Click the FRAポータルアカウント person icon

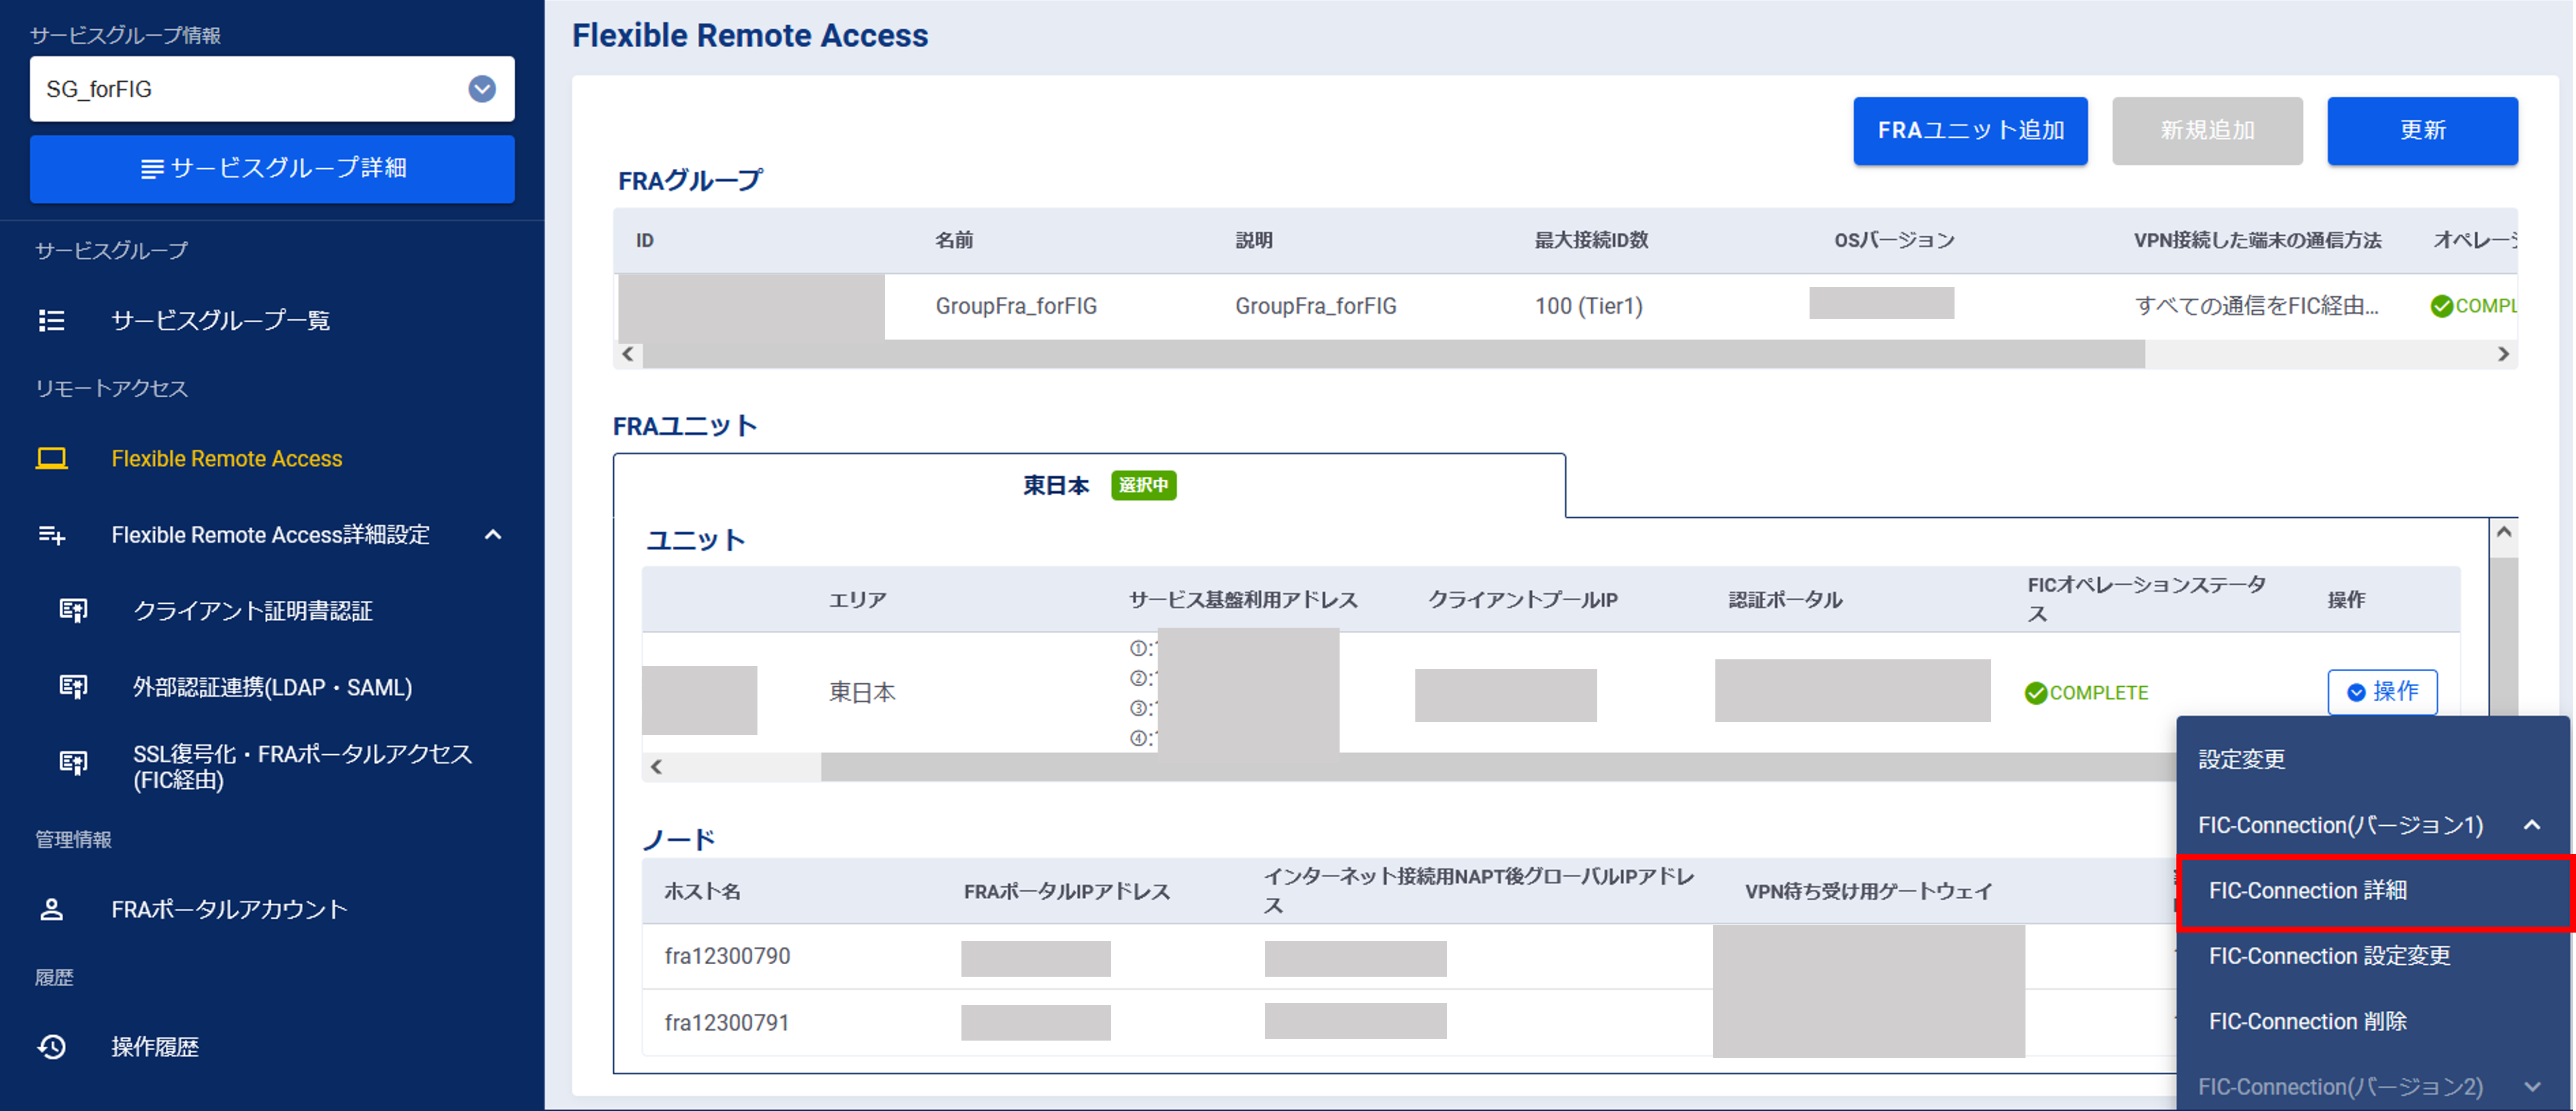(x=51, y=909)
